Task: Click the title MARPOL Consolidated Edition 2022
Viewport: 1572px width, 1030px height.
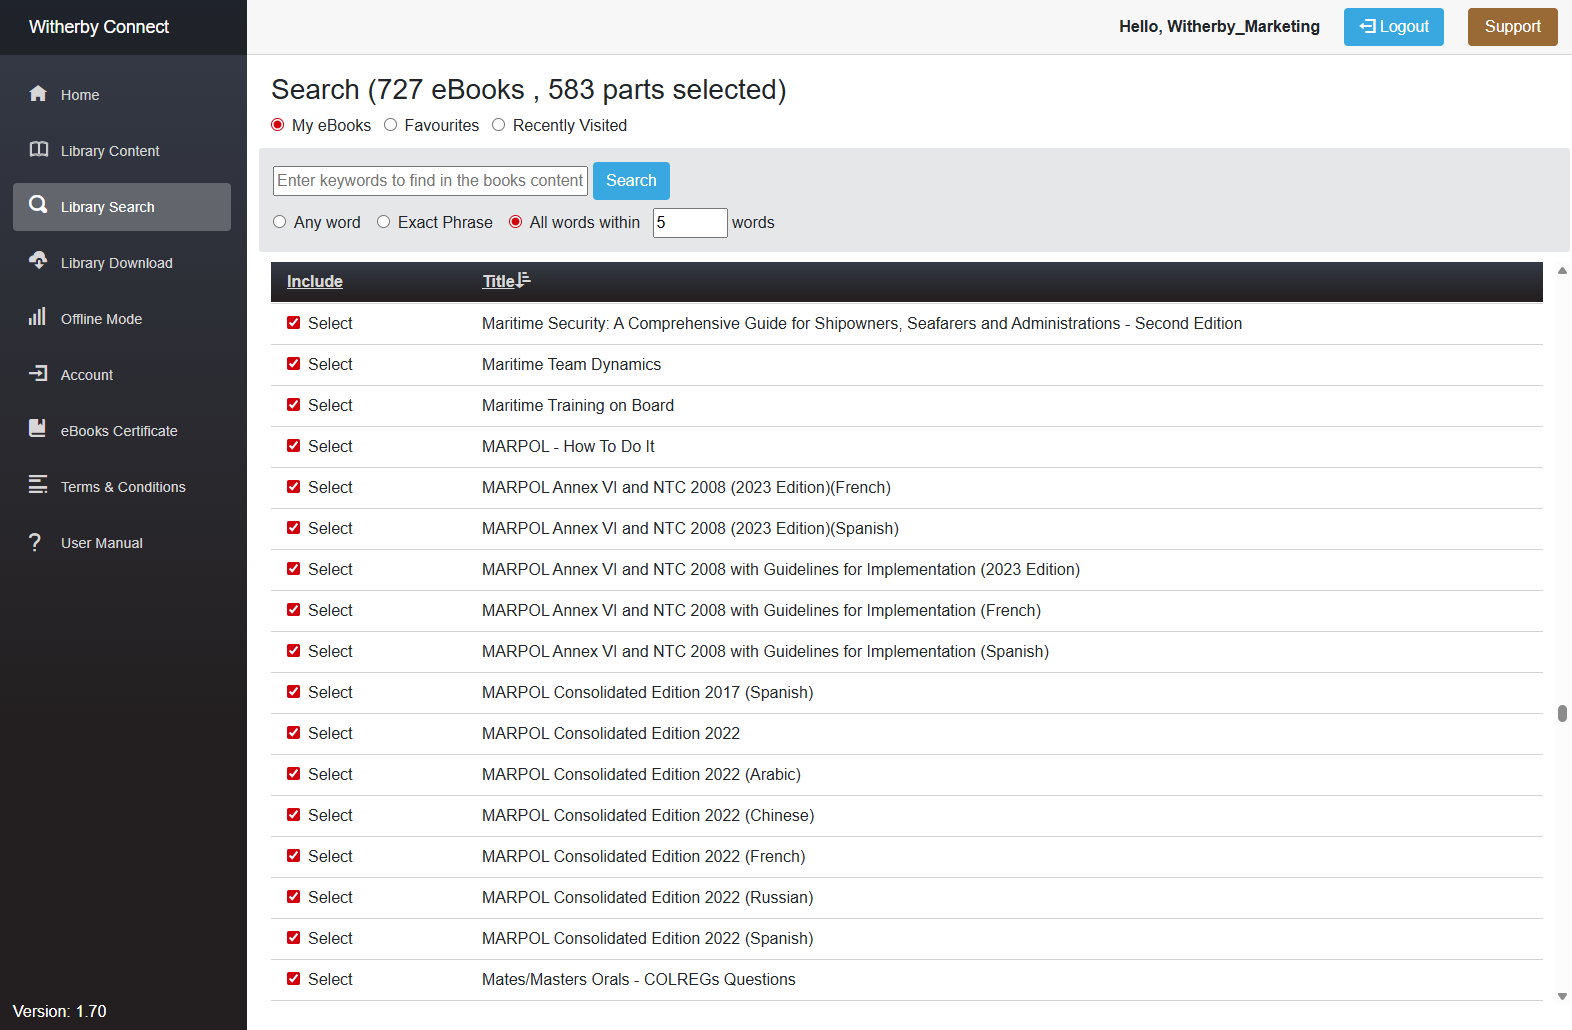Action: click(611, 733)
